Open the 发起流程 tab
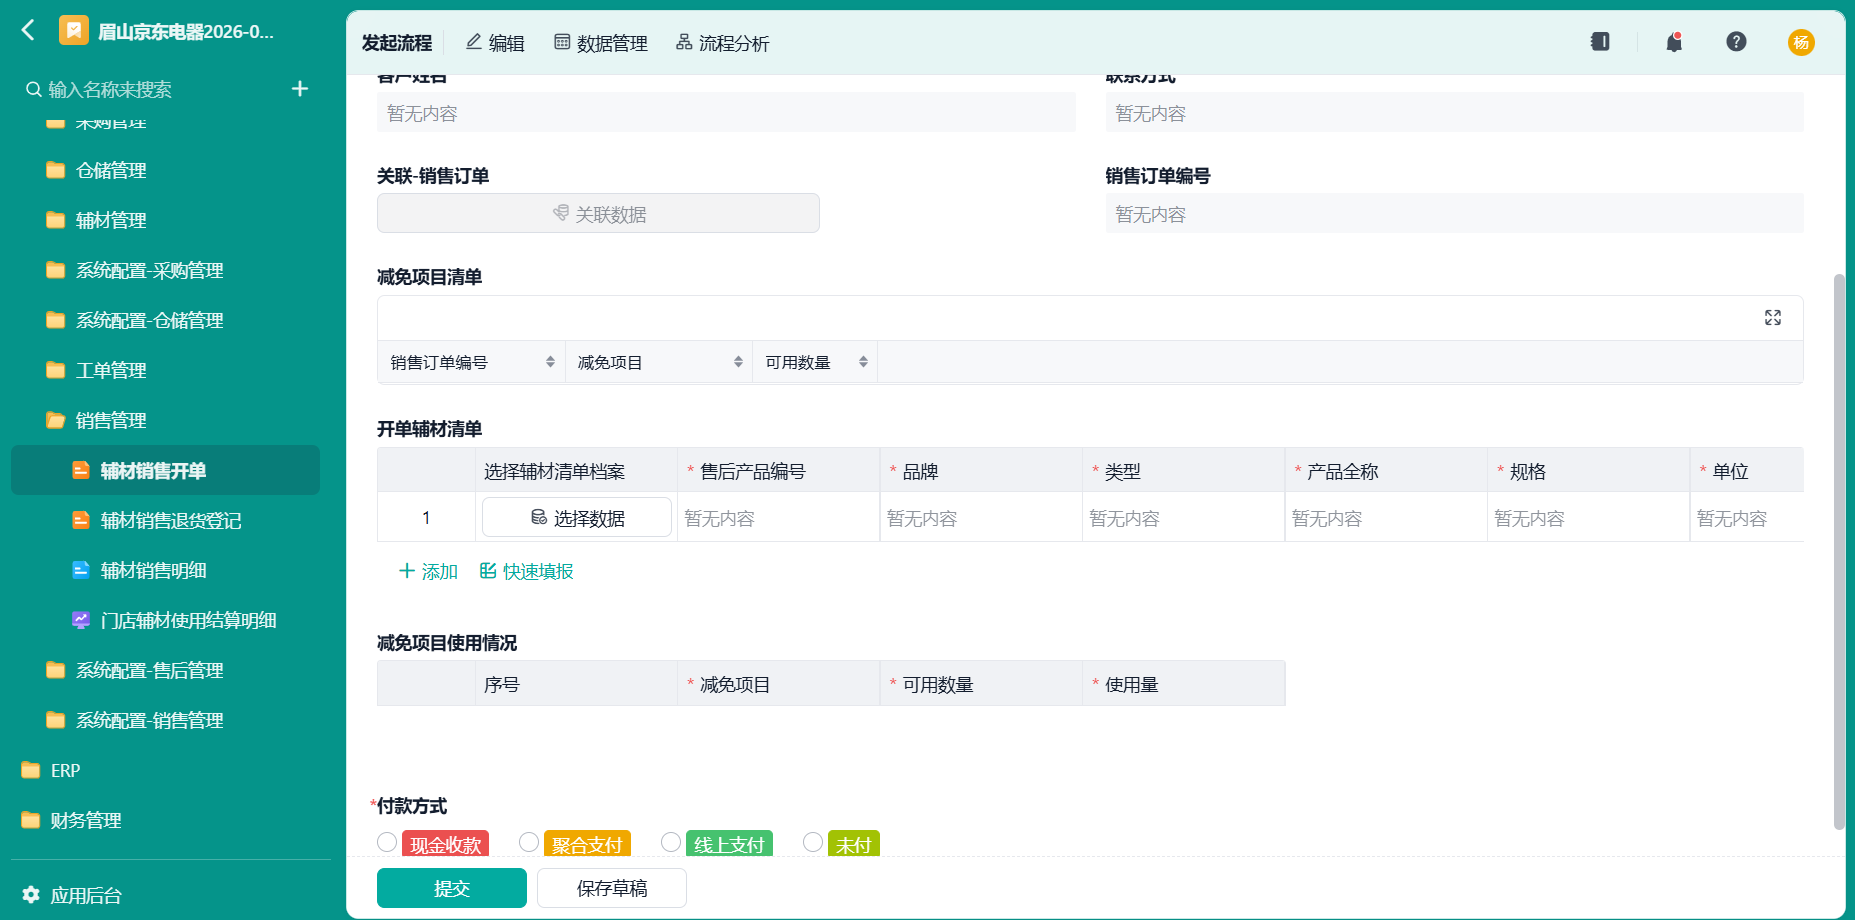1855x920 pixels. (397, 43)
